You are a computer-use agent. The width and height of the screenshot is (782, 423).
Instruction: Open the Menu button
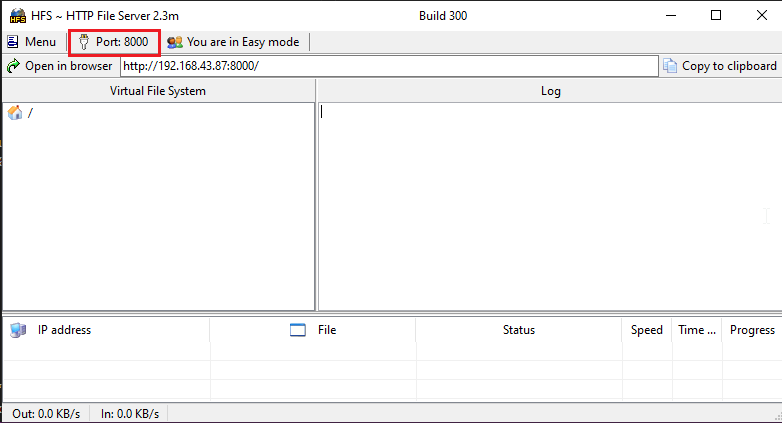[x=31, y=42]
